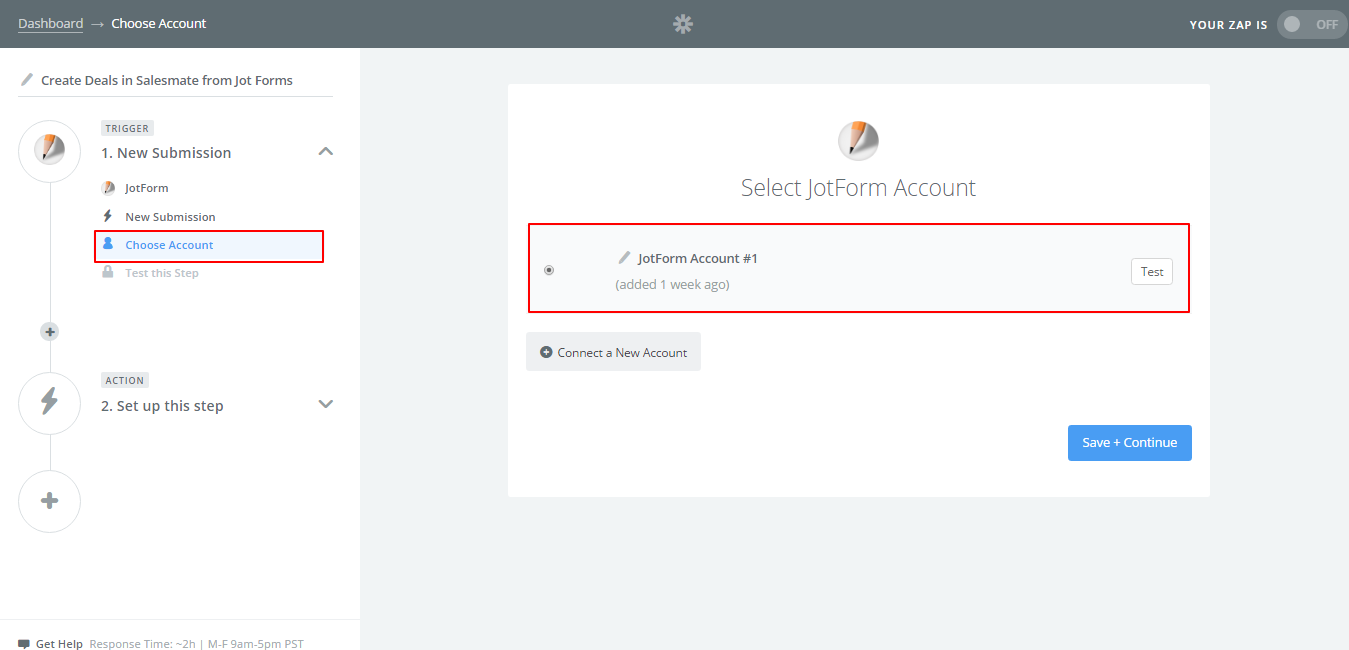1349x650 pixels.
Task: Click the ACTION label badge
Action: click(x=125, y=380)
